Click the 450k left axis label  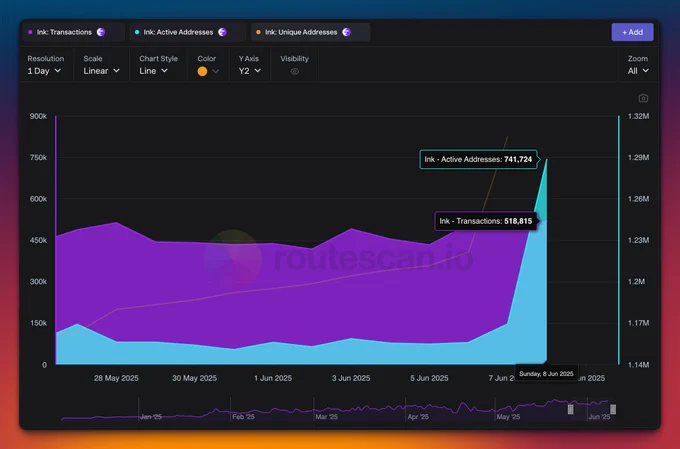click(38, 240)
